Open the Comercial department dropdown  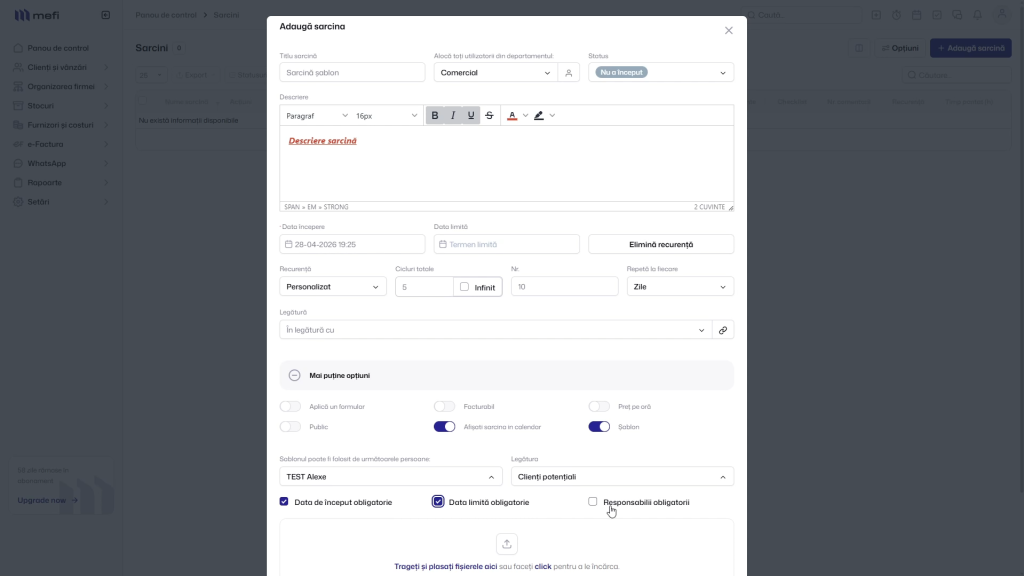tap(496, 72)
